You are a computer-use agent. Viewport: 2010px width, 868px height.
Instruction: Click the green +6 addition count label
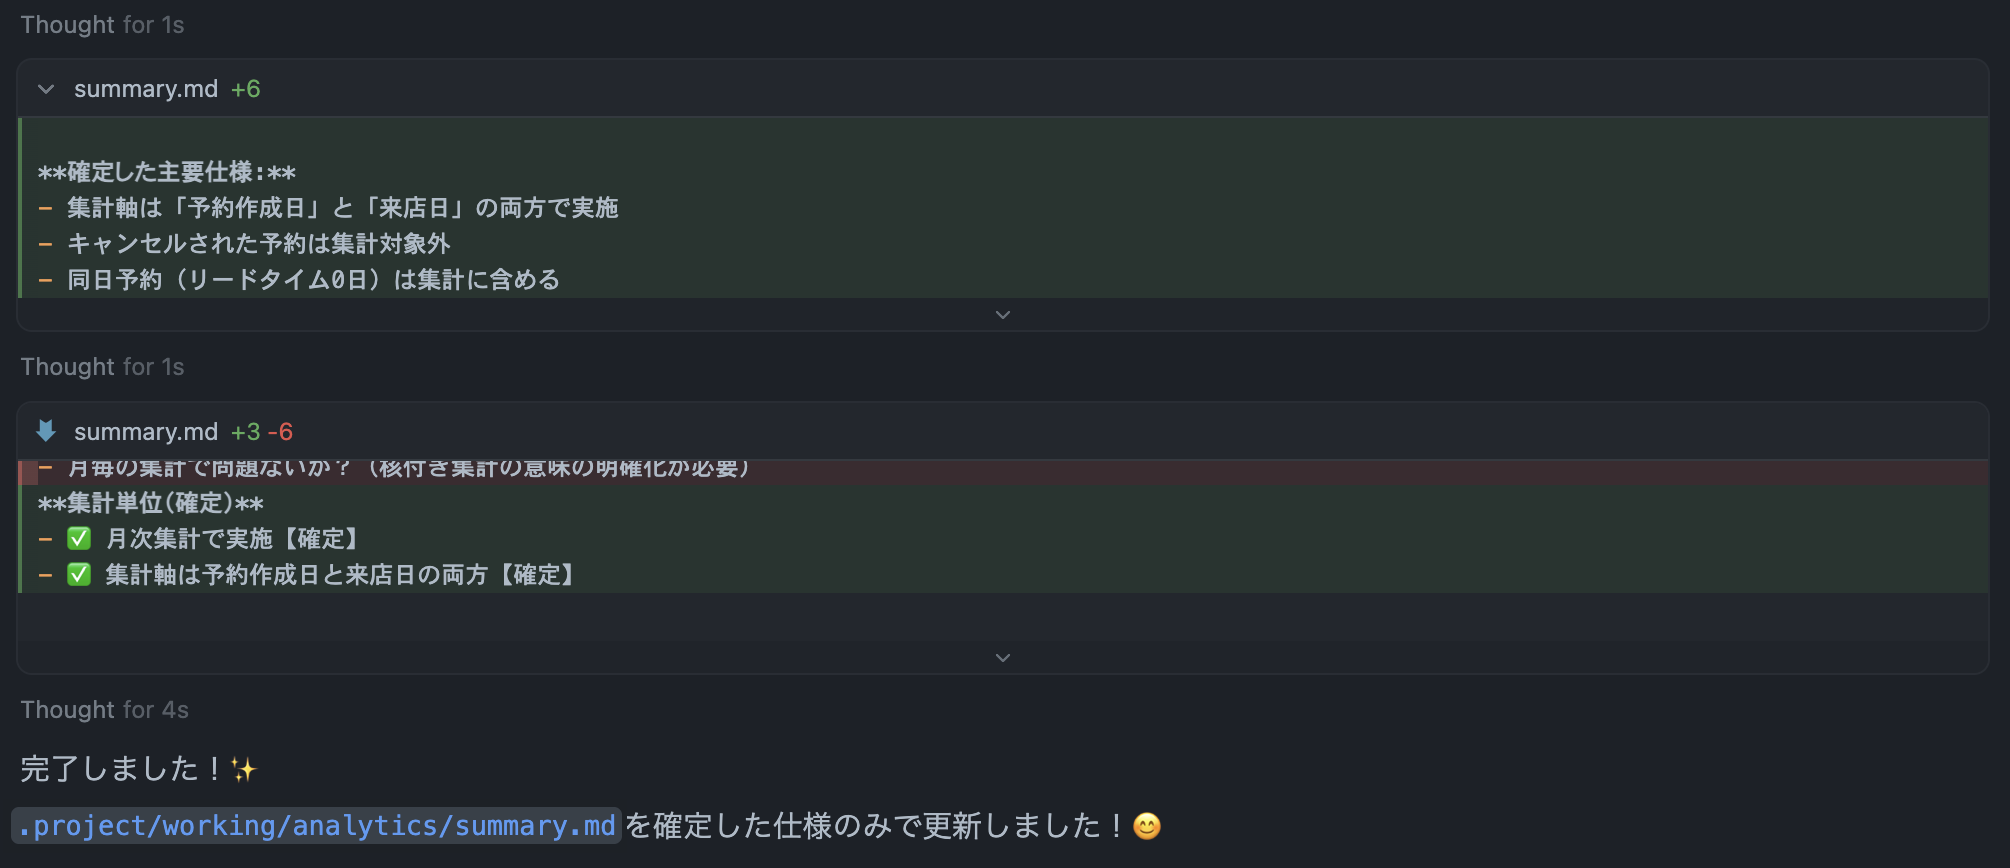248,88
